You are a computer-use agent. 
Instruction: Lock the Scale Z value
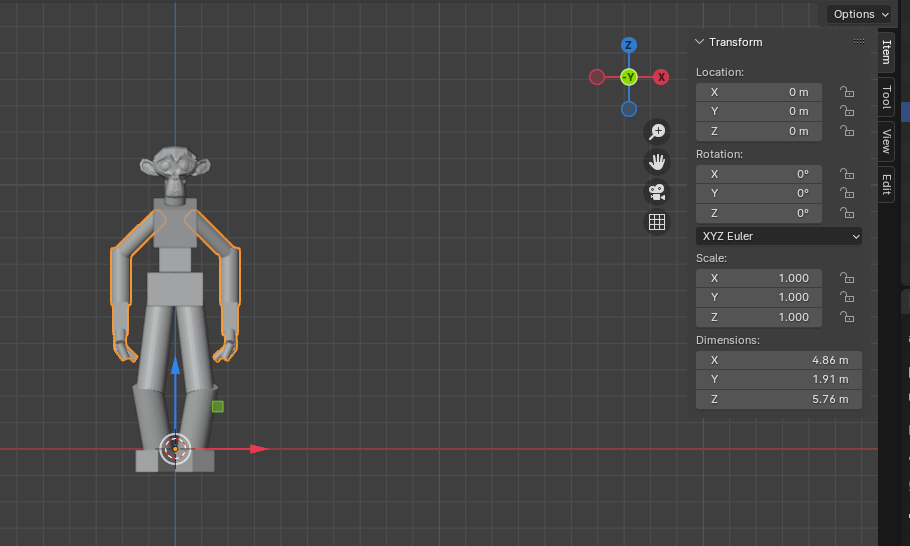(x=847, y=317)
